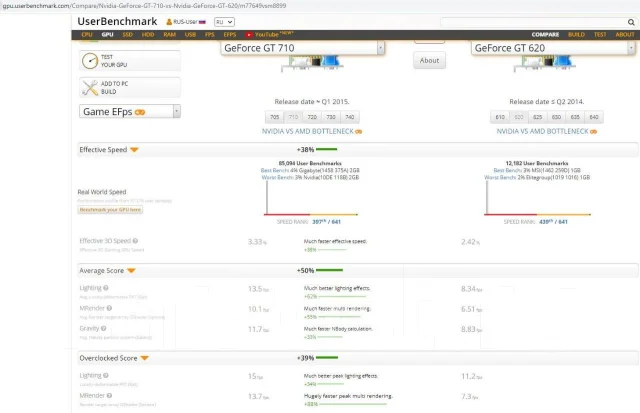This screenshot has width=640, height=413.
Task: Click the link icon next to Game EFps
Action: (x=140, y=112)
